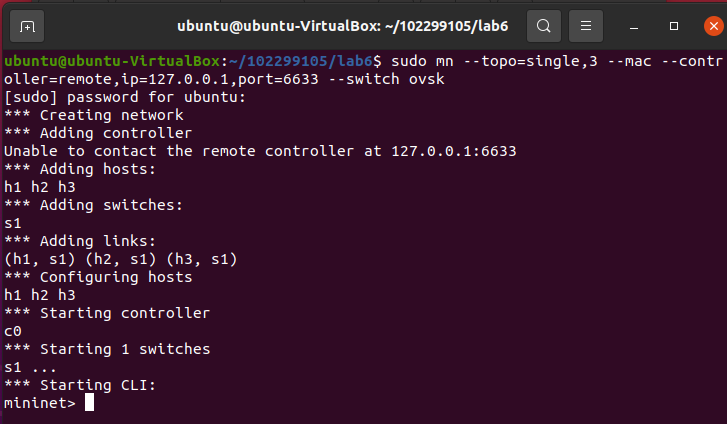The height and width of the screenshot is (424, 727).
Task: Close the terminal window
Action: pos(709,25)
